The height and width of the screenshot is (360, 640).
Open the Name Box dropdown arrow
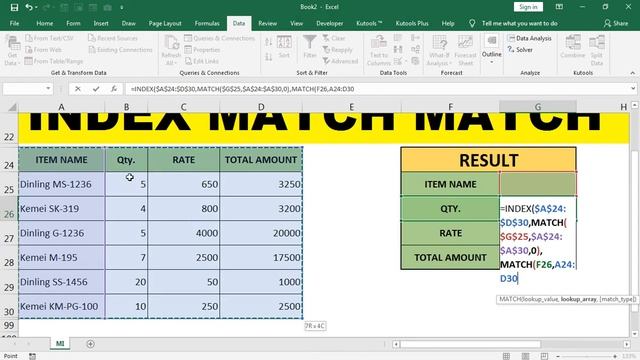pyautogui.click(x=48, y=89)
